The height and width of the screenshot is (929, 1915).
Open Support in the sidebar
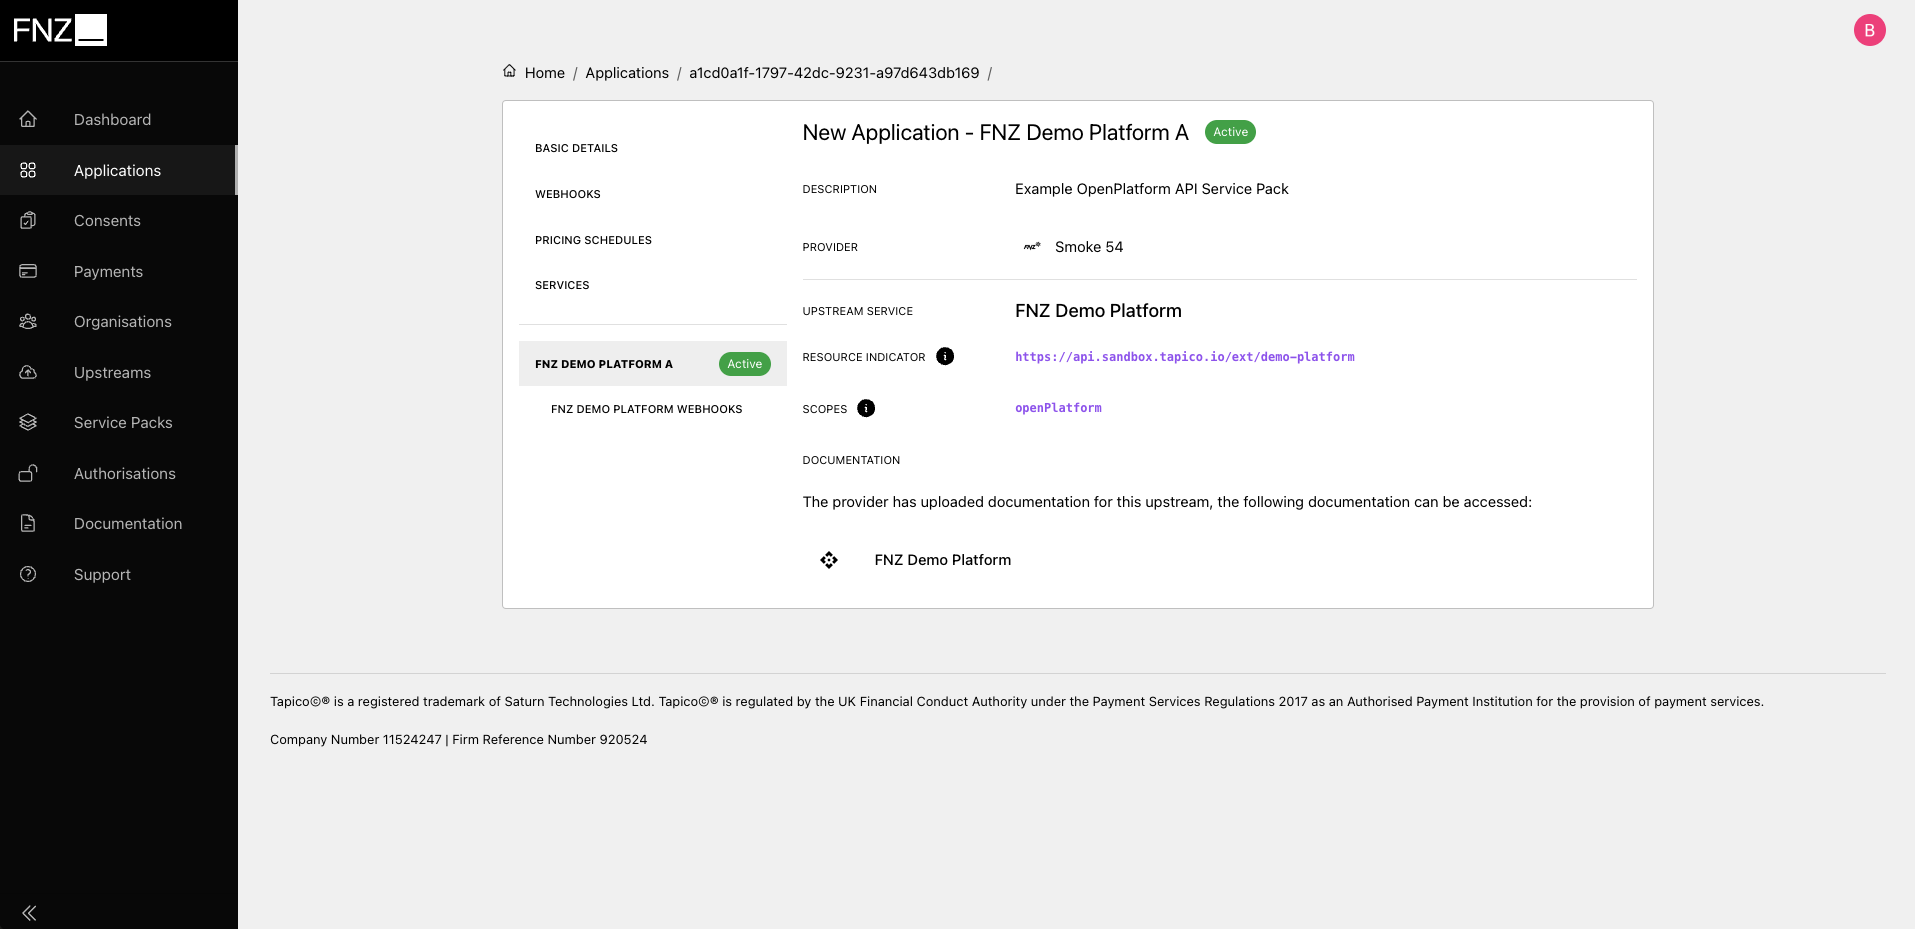102,574
